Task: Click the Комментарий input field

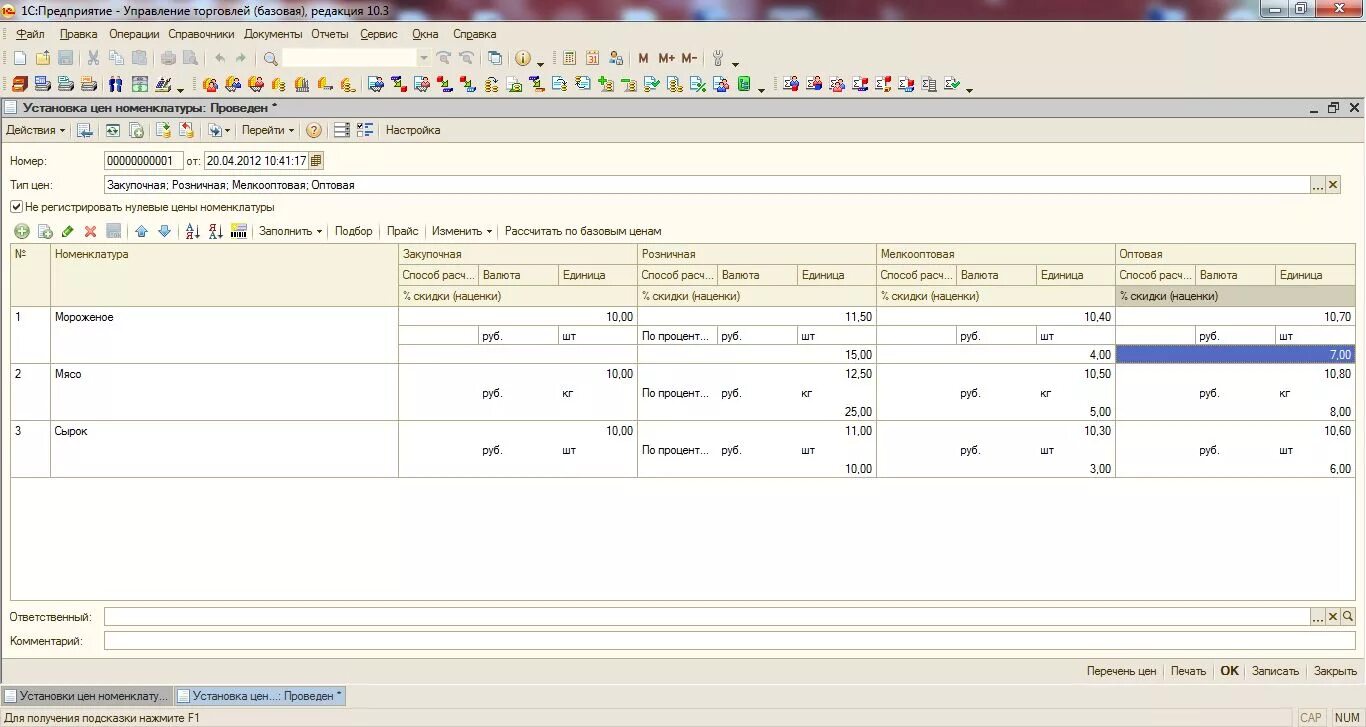Action: [x=730, y=641]
